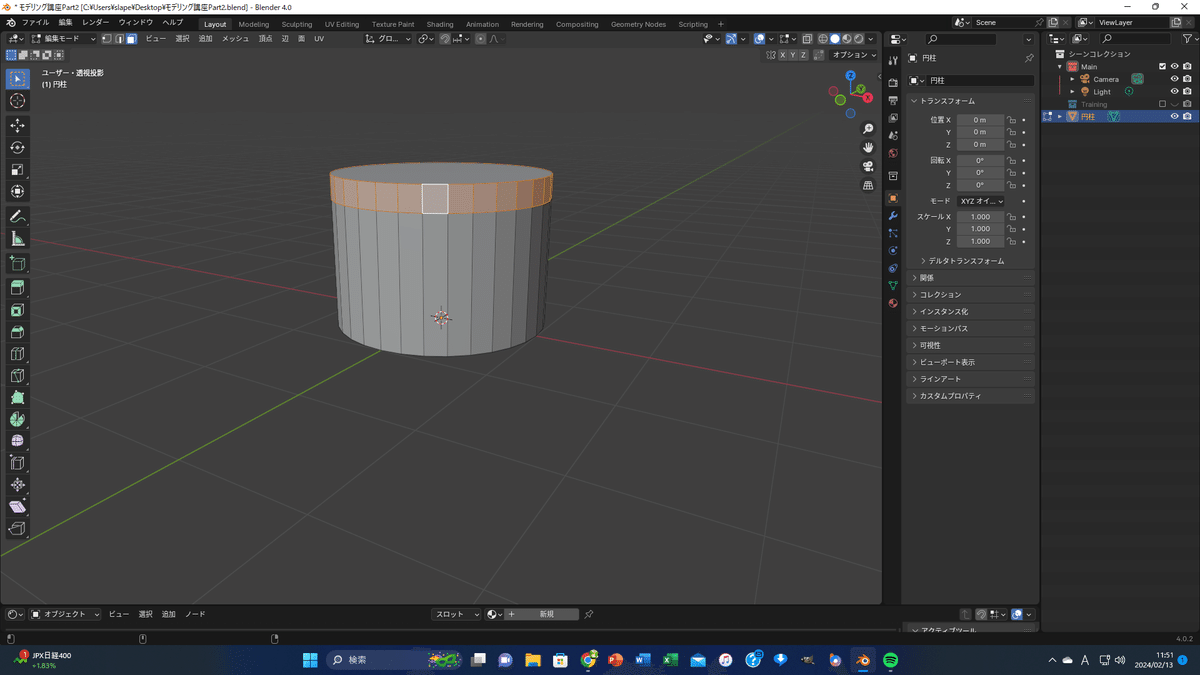Viewport: 1200px width, 675px height.
Task: Open the transform orientation dropdown
Action: click(x=387, y=39)
